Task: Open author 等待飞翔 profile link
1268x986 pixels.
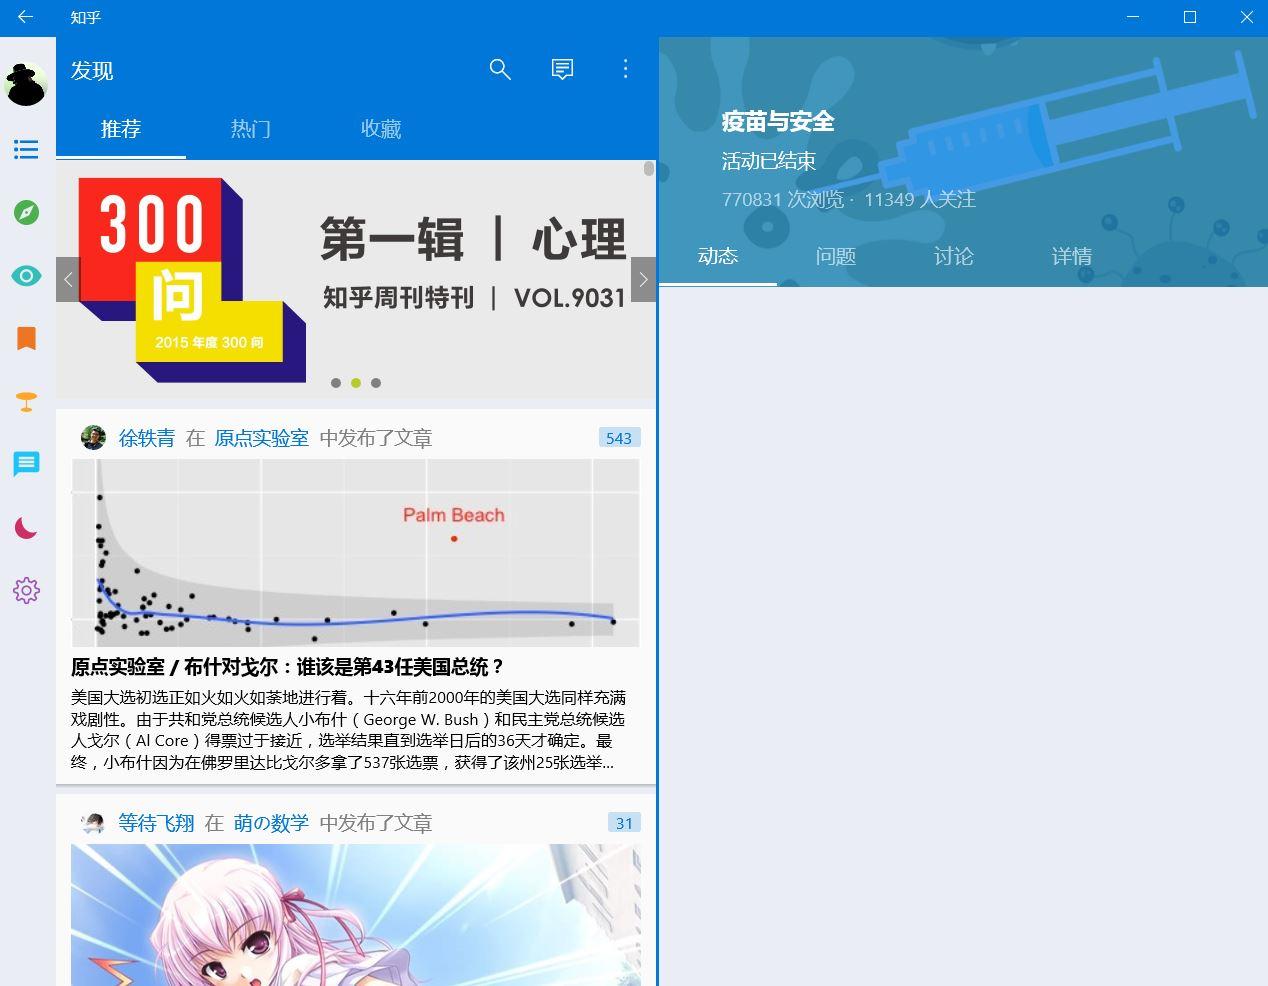Action: [x=156, y=823]
